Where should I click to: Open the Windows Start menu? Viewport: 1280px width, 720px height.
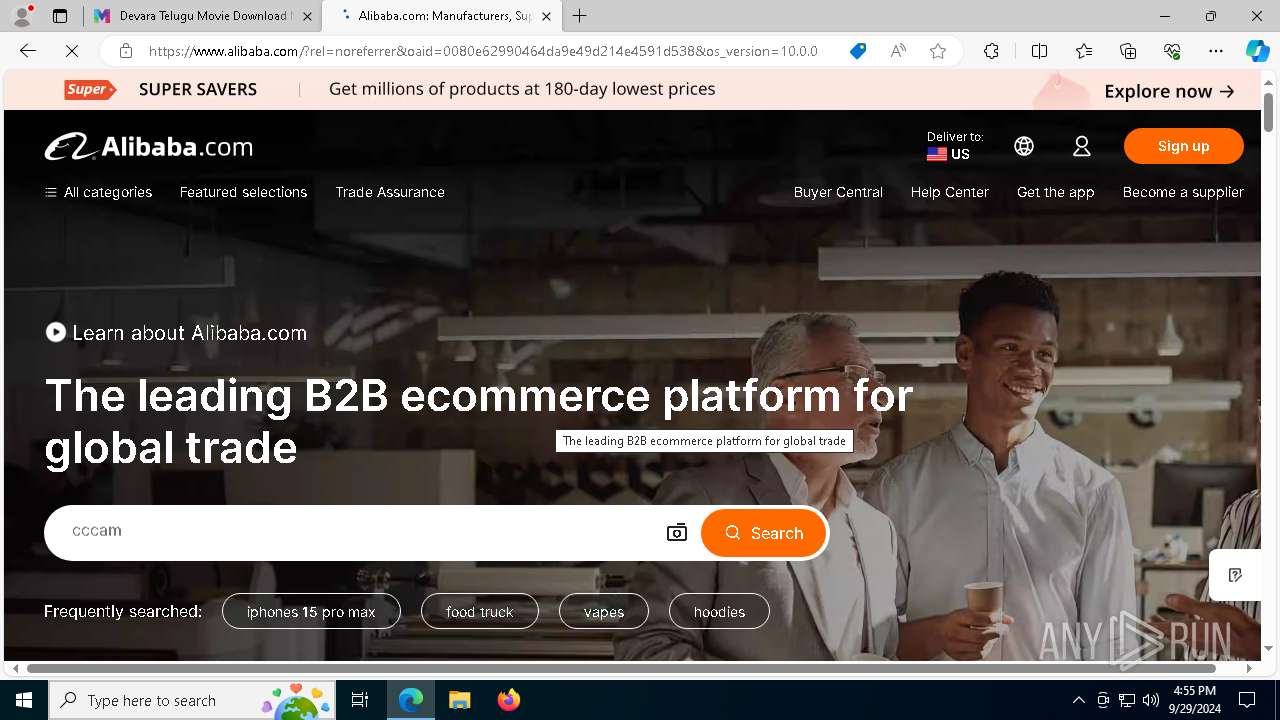coord(24,700)
